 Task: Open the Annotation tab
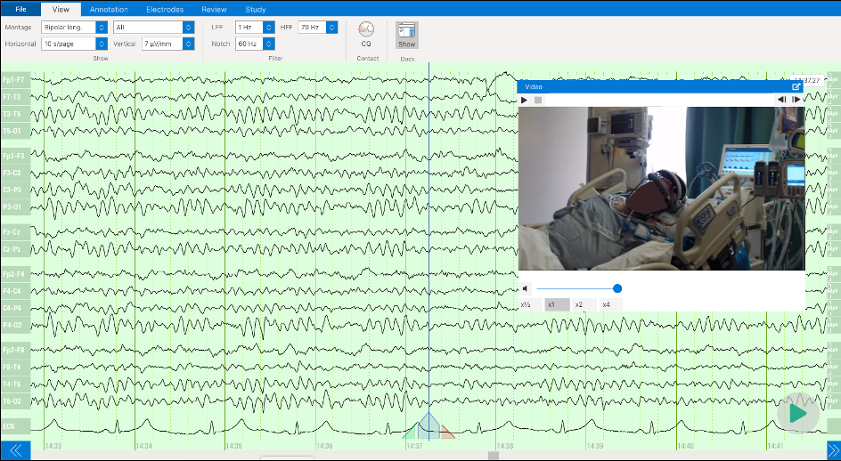[109, 9]
